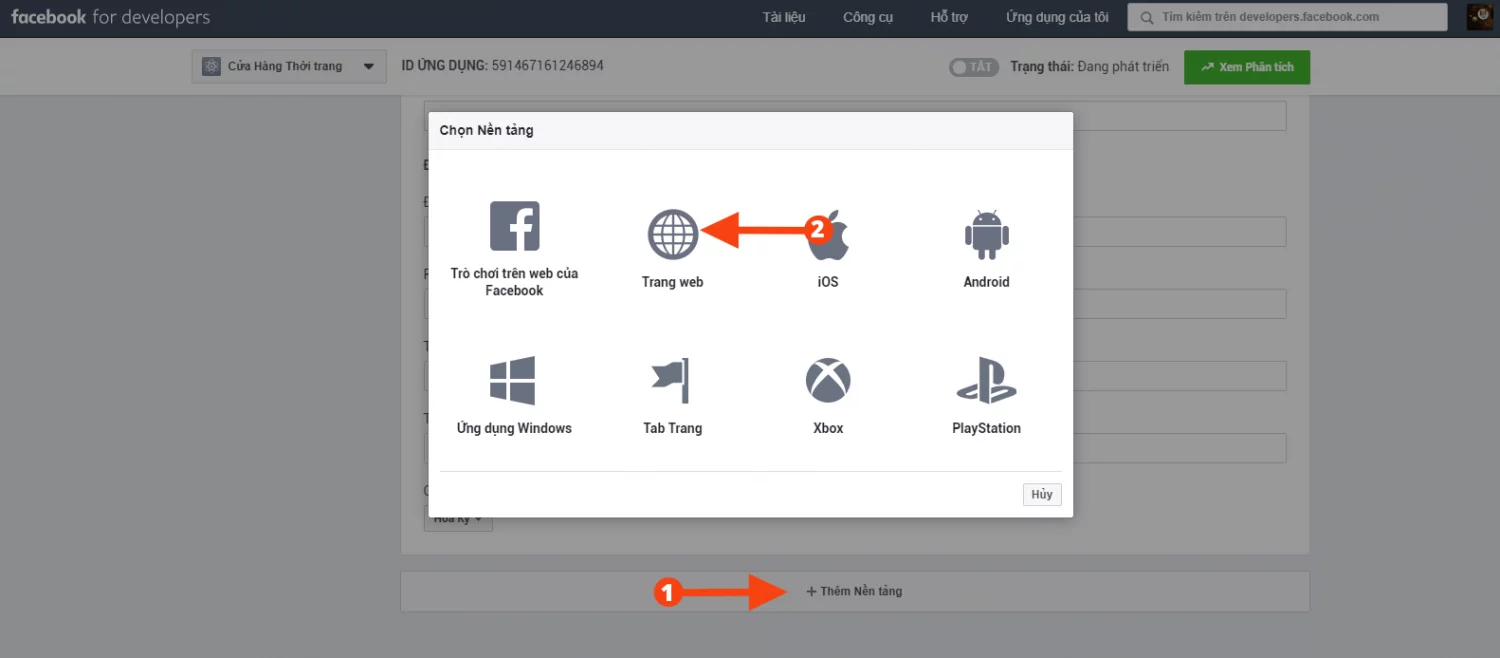
Task: Pick the Android robot platform icon
Action: tap(986, 233)
